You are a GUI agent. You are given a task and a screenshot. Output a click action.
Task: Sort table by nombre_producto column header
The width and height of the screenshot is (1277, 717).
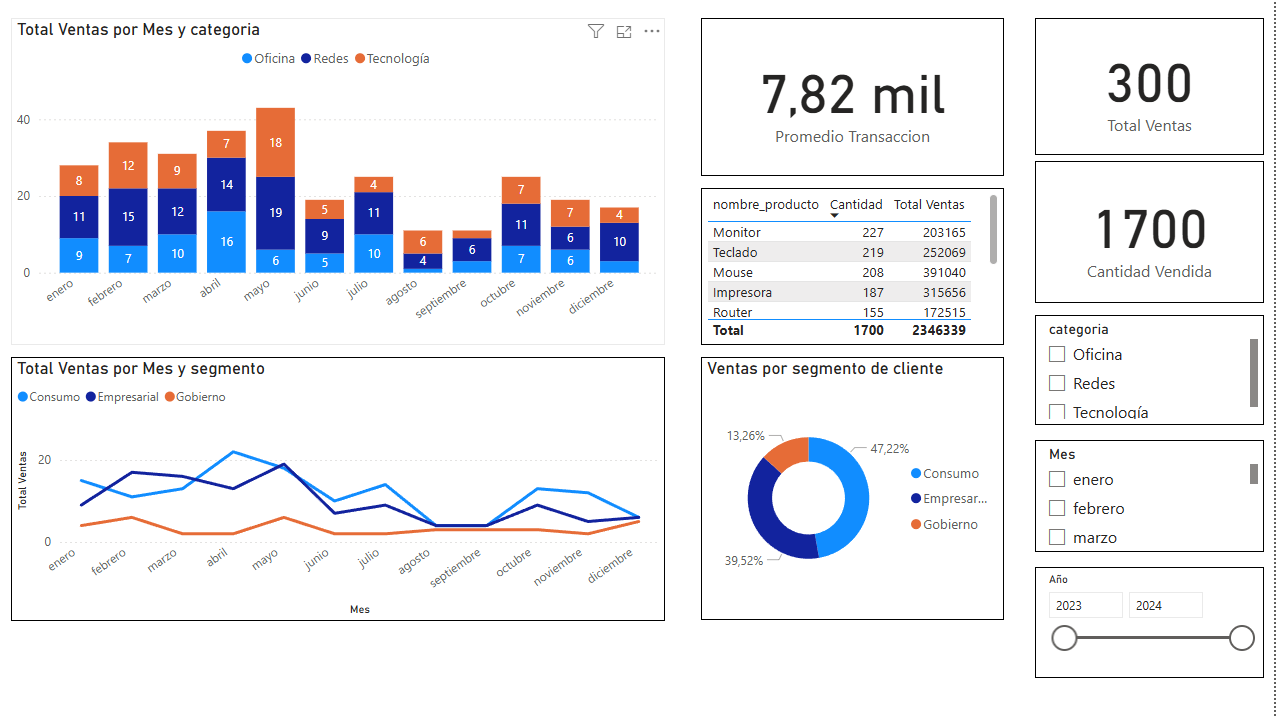pos(765,204)
